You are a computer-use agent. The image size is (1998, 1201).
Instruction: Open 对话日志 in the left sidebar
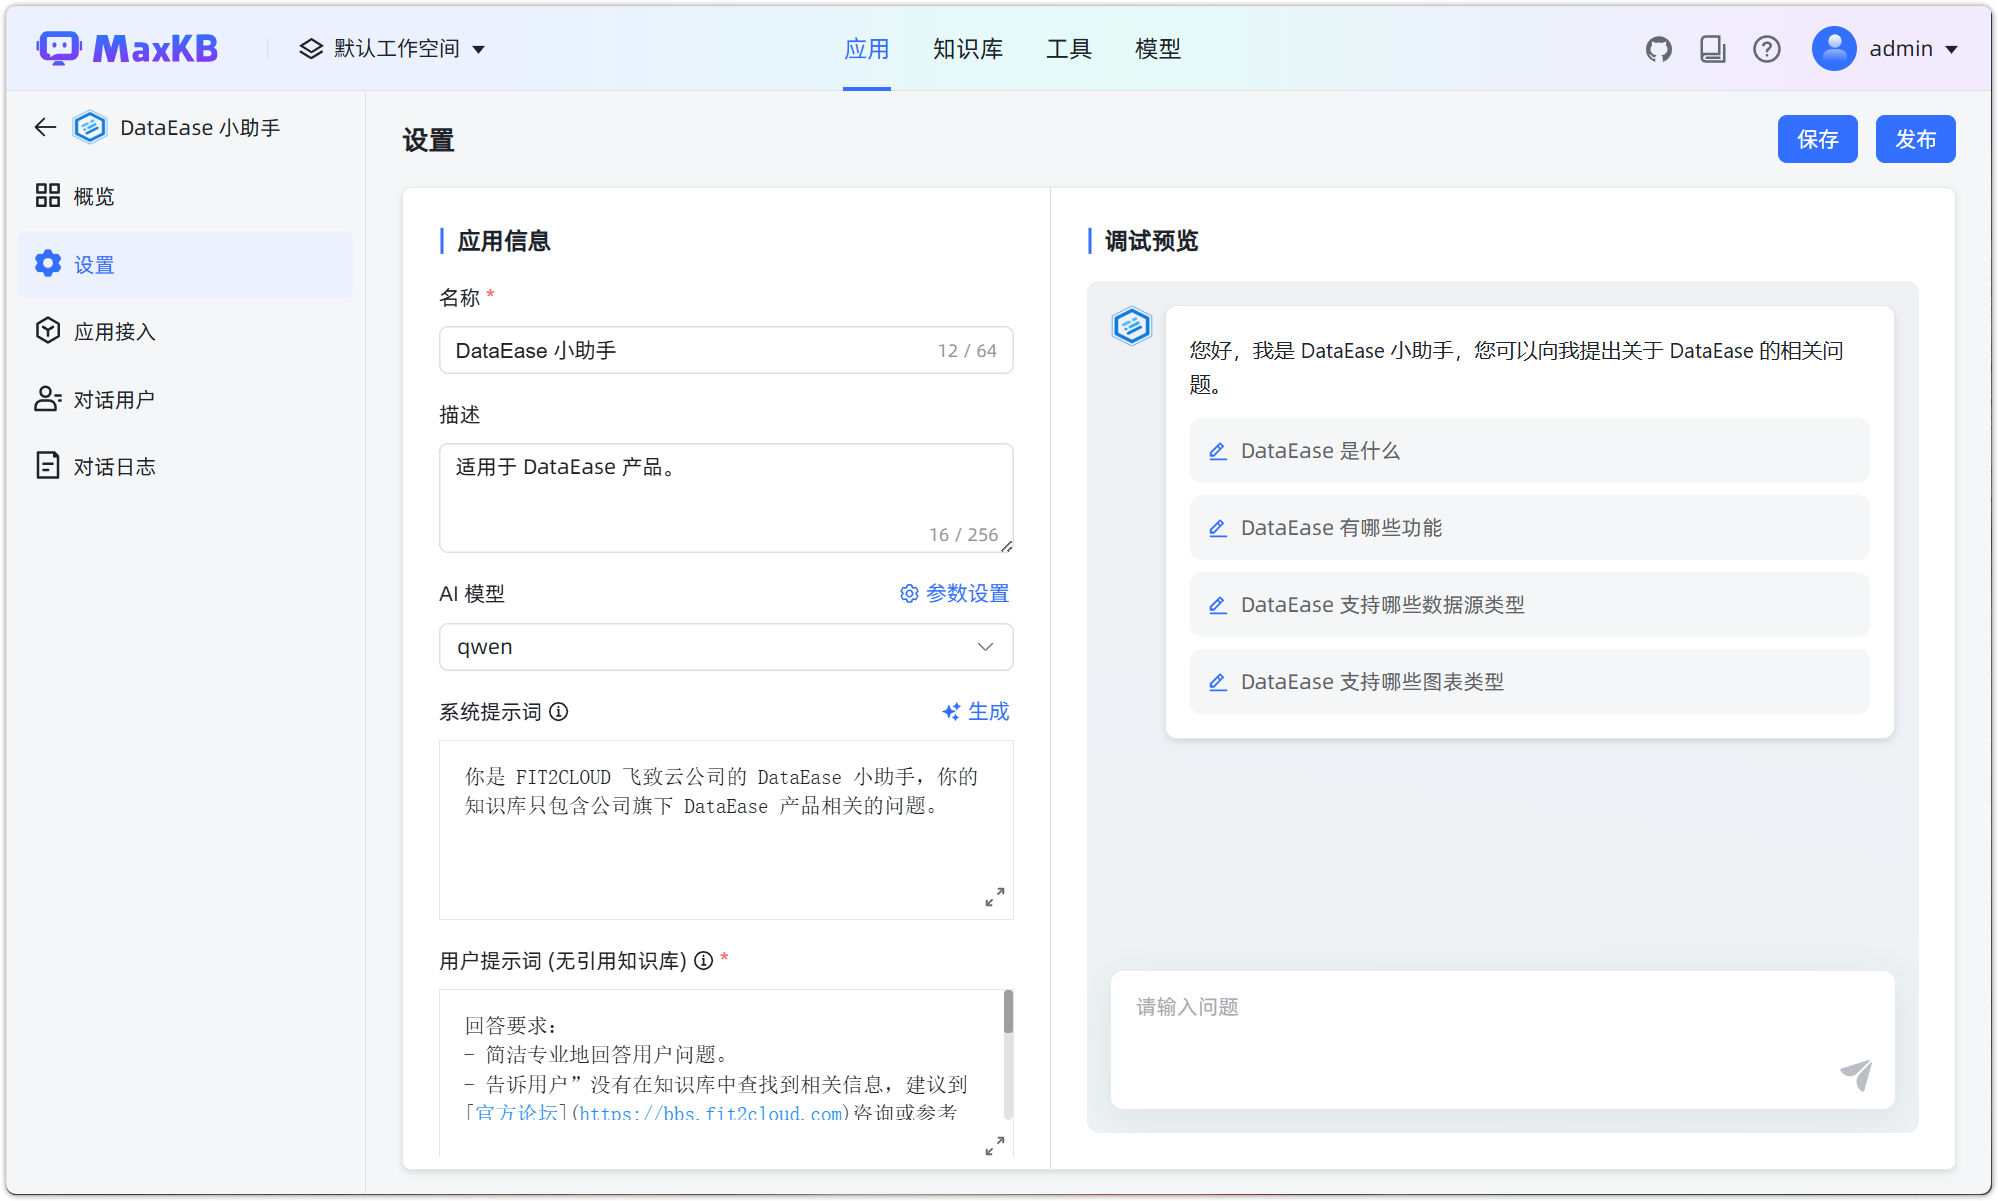(x=117, y=465)
